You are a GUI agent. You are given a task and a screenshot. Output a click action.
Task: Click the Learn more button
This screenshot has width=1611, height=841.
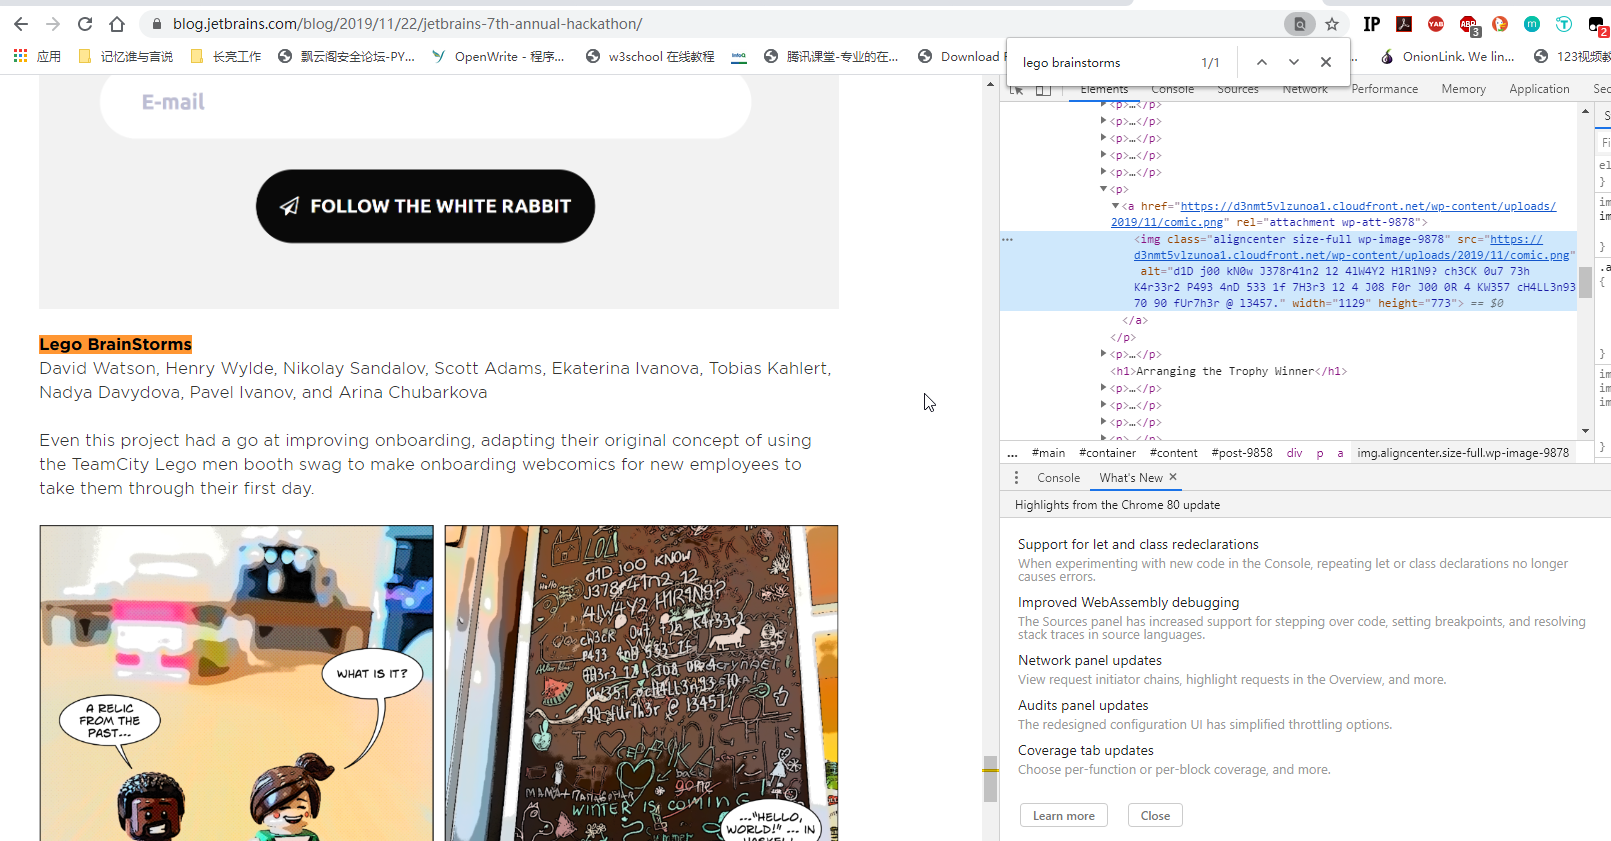coord(1064,816)
